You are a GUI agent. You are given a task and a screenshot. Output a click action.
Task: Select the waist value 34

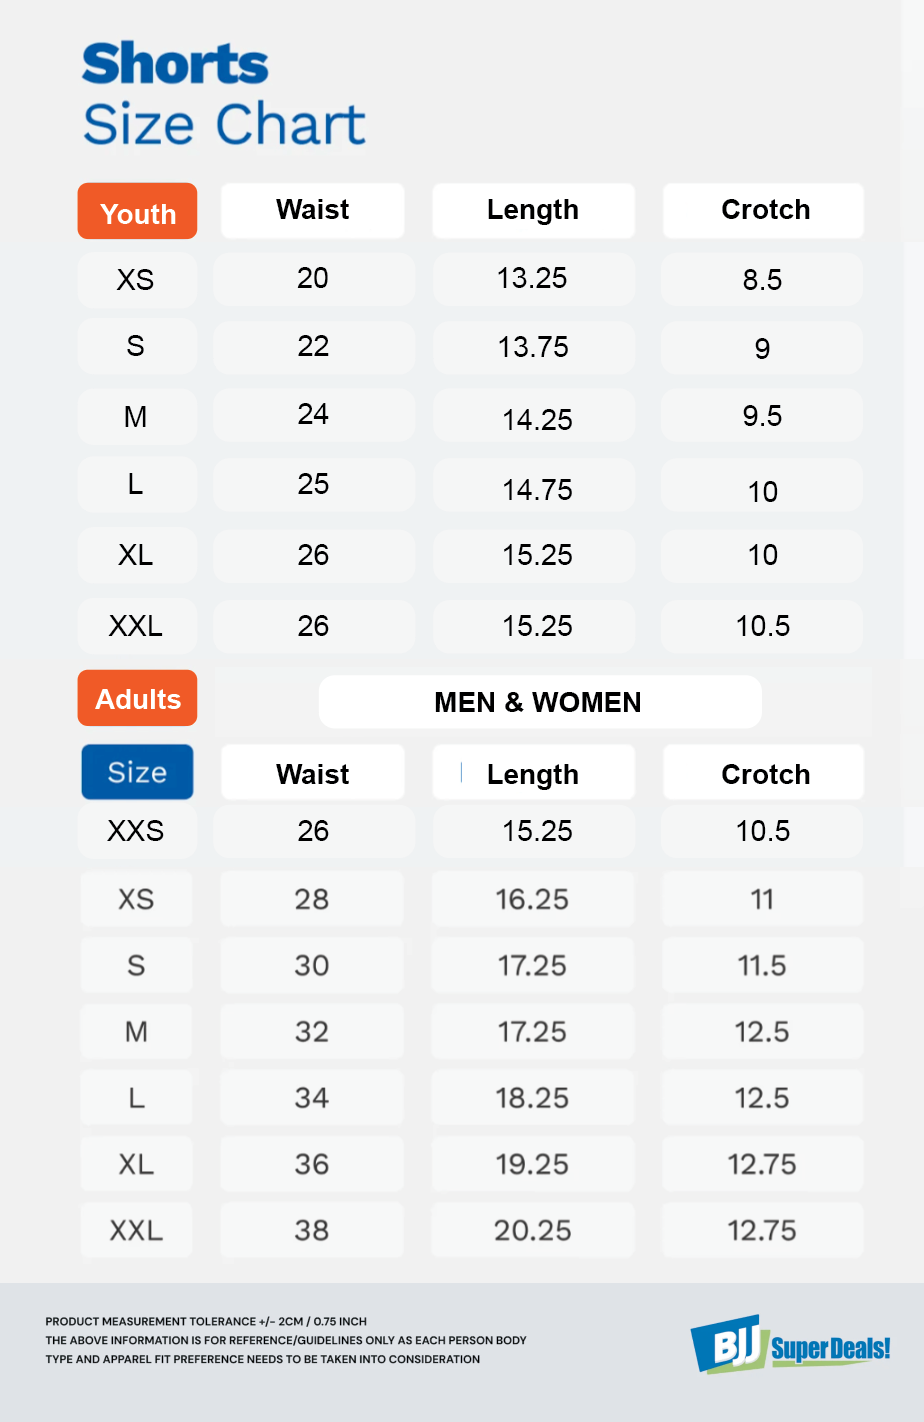click(312, 1098)
